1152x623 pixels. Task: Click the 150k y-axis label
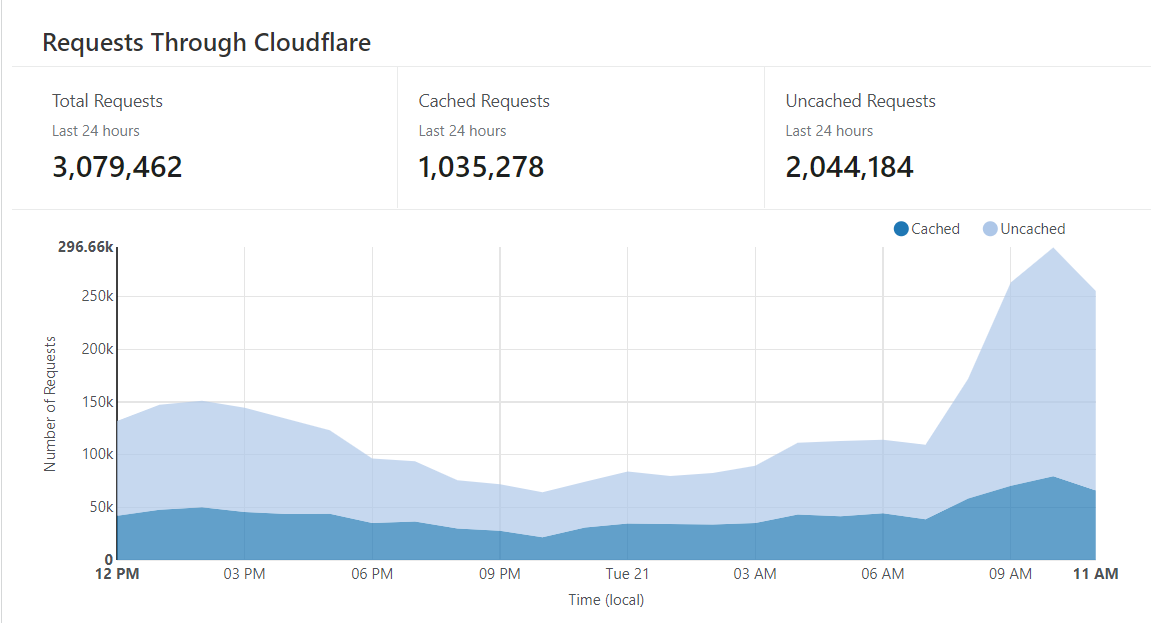pos(97,402)
